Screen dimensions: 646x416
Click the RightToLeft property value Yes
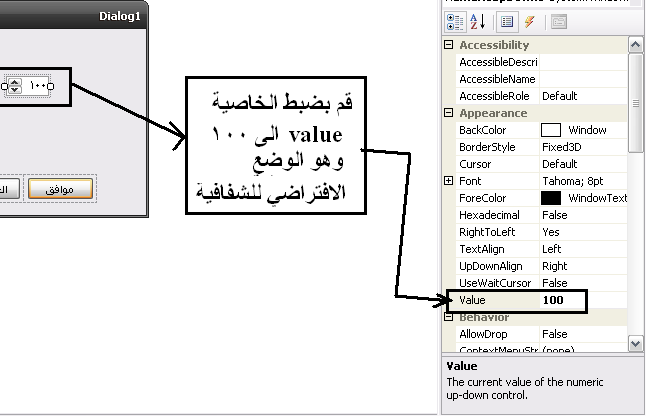(x=550, y=232)
